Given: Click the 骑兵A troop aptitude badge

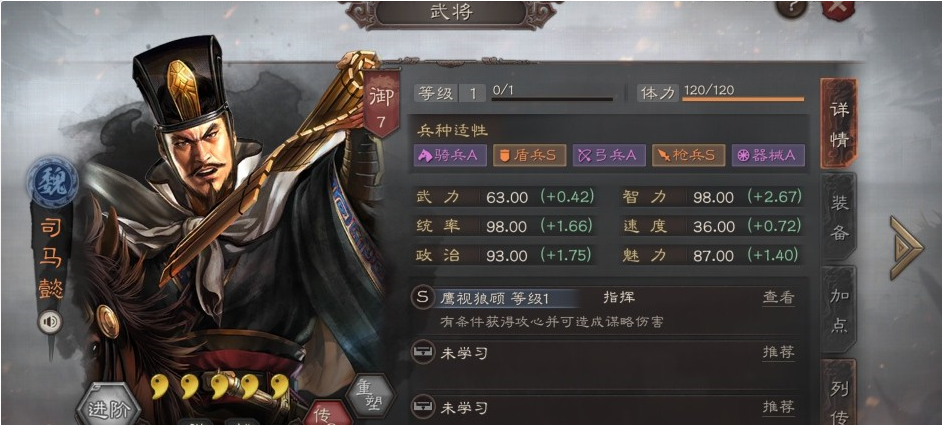Looking at the screenshot, I should click(x=450, y=155).
